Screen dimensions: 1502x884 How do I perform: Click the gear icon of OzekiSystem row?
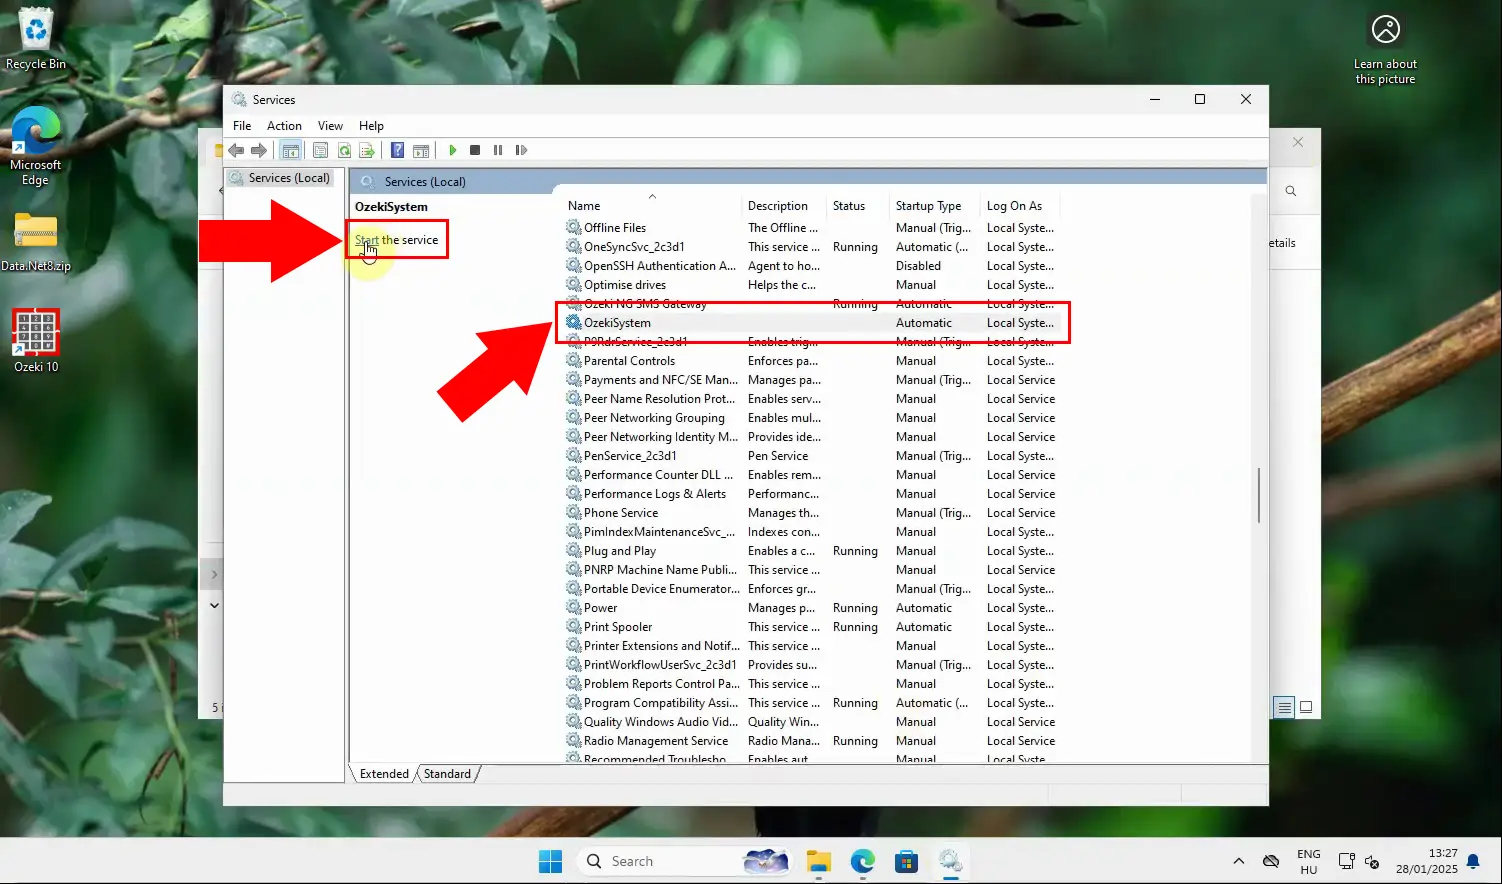574,322
